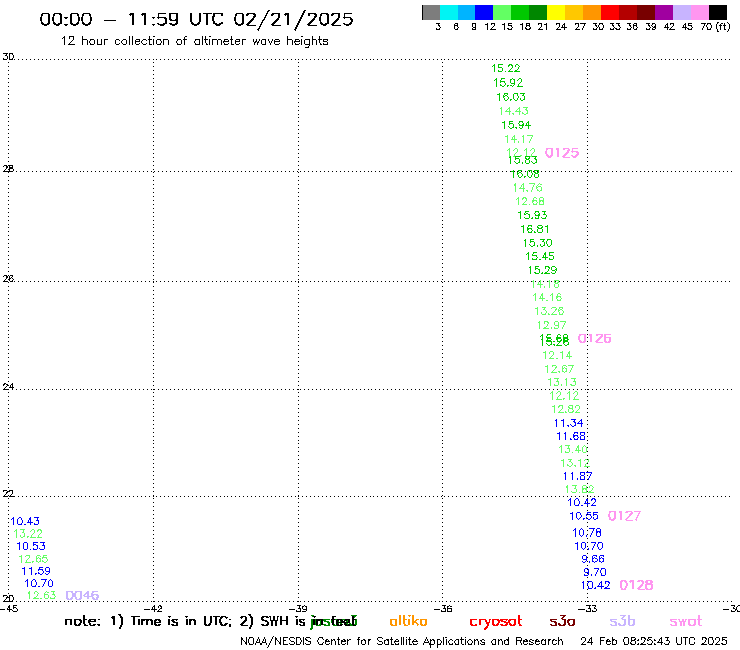Click the 12.97 wave height reading
This screenshot has width=740, height=650.
pos(551,325)
